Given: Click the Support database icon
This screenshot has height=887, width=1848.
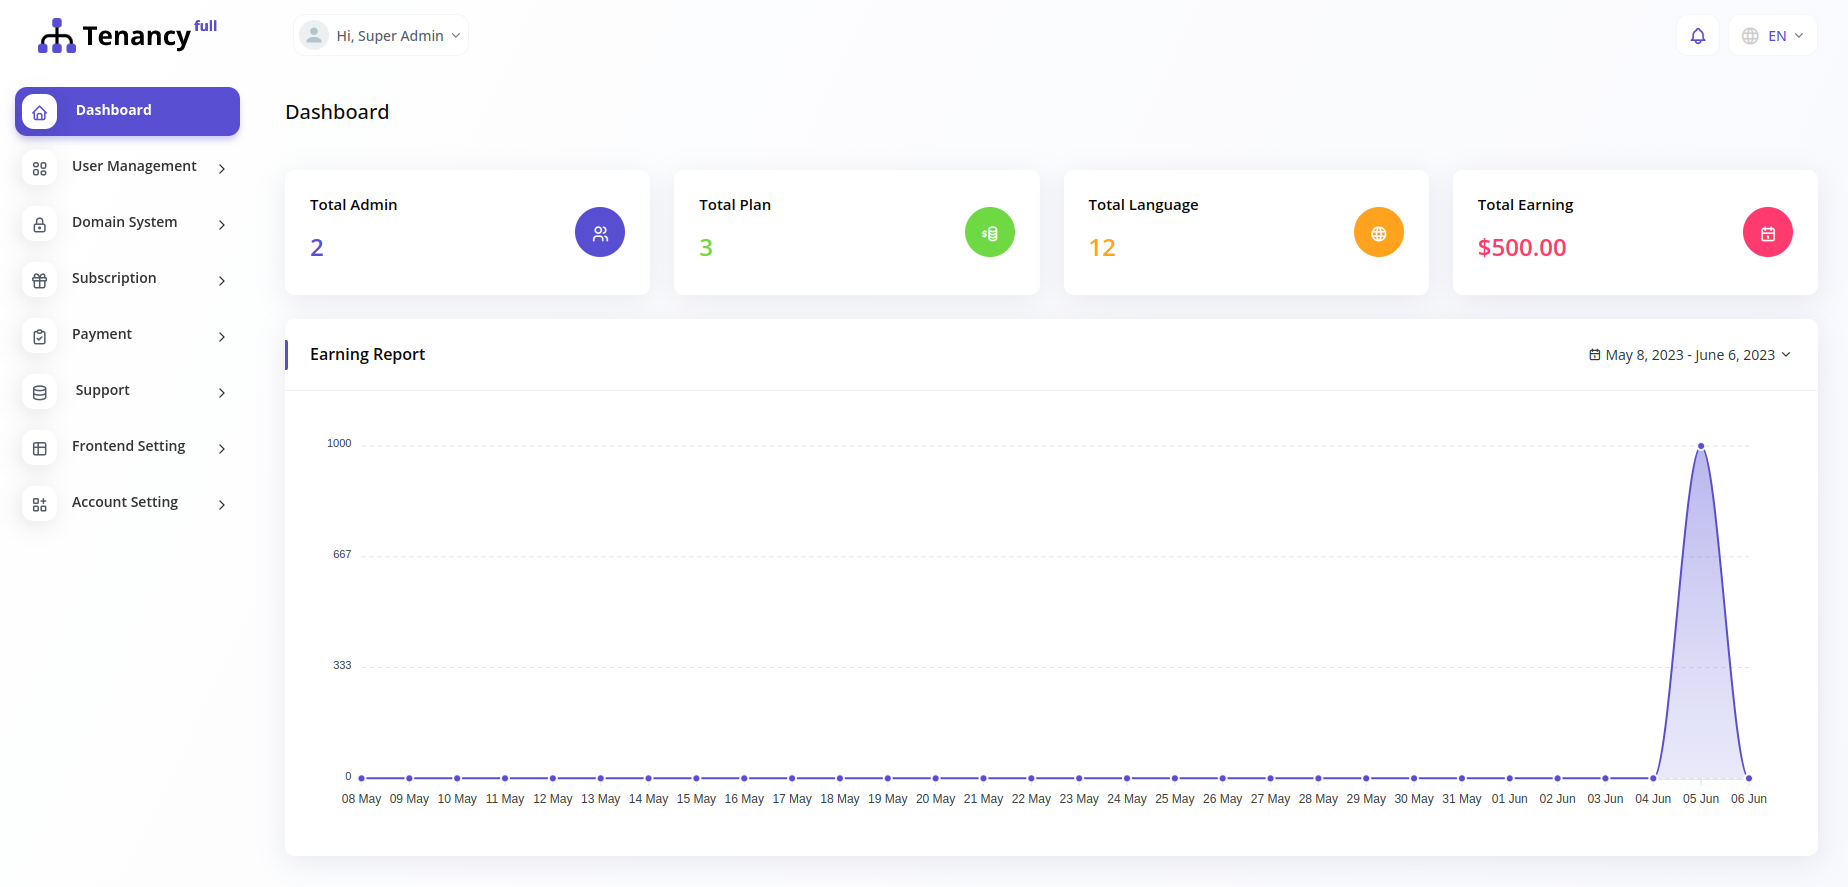Looking at the screenshot, I should 40,393.
